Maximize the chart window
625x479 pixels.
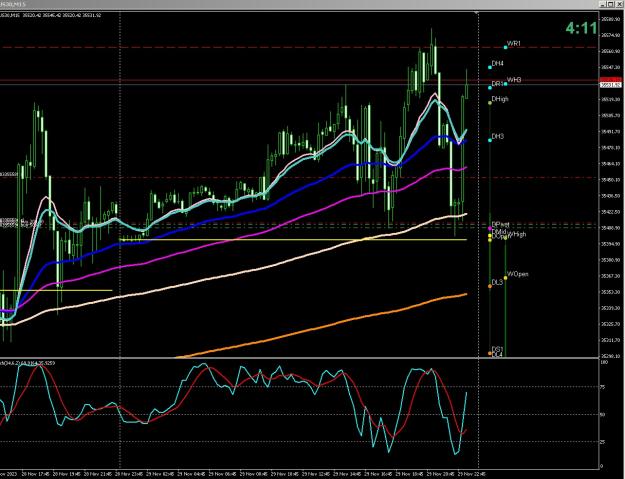[612, 4]
